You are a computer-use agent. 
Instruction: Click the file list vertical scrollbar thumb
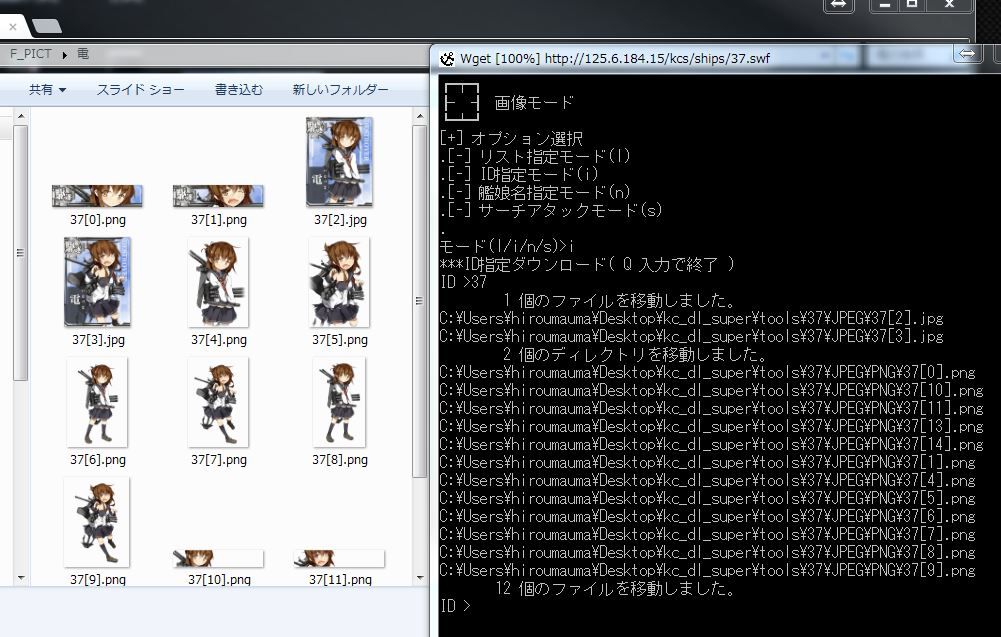[x=419, y=301]
